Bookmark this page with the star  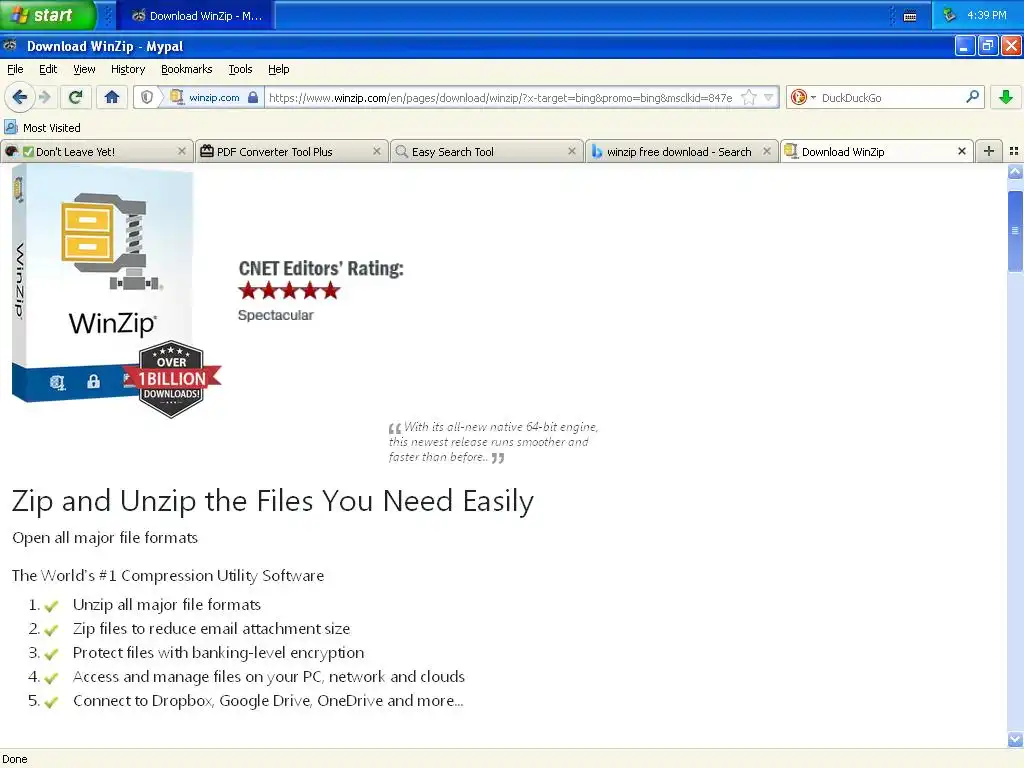(749, 97)
